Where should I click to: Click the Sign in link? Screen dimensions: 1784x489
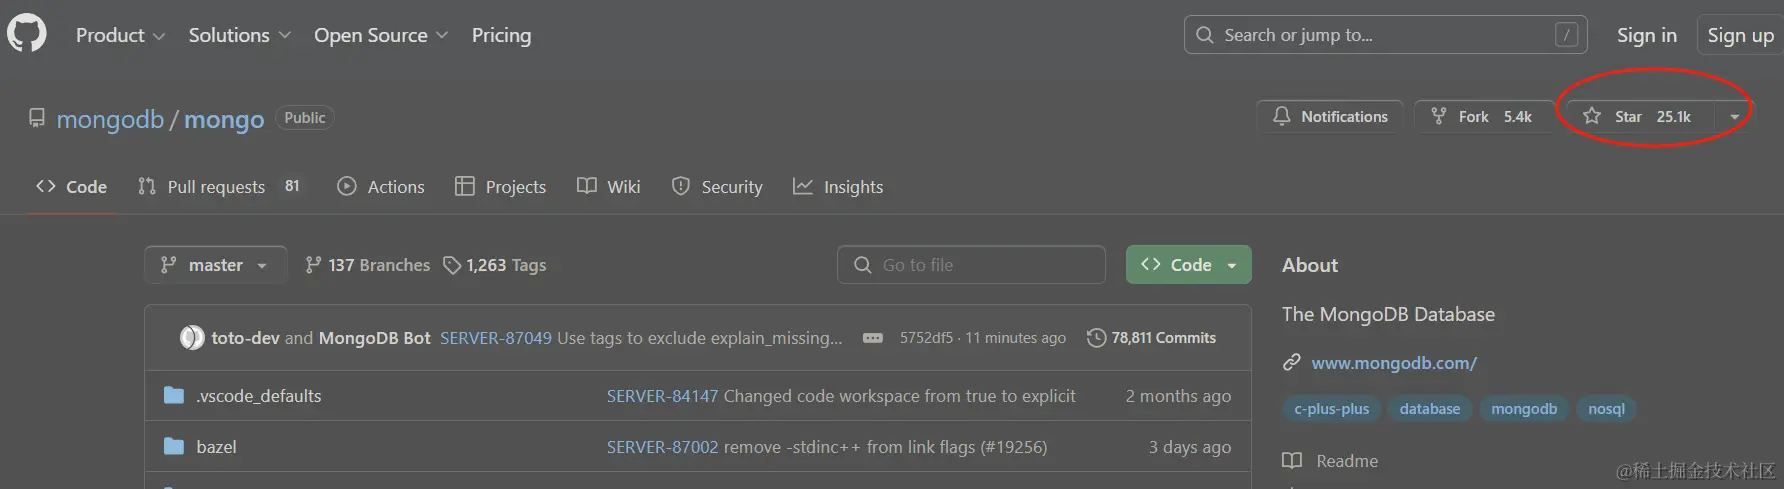1646,35
